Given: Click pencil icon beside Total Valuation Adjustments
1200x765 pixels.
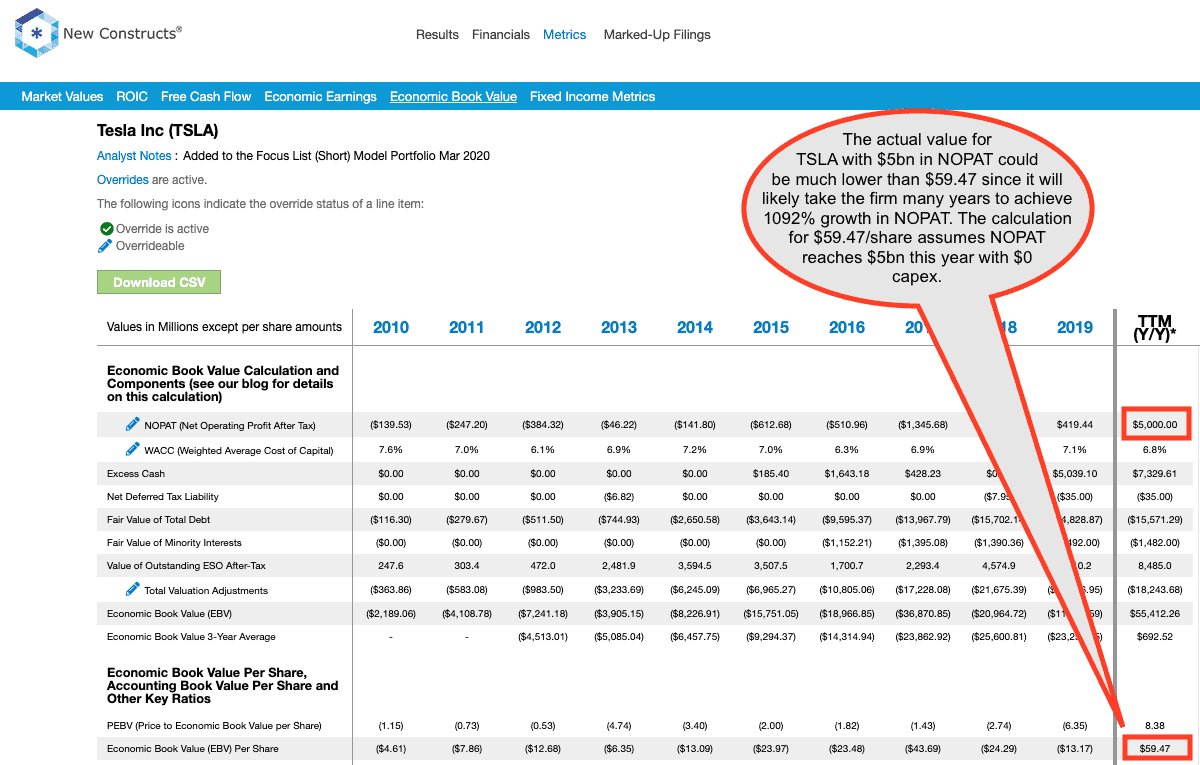Looking at the screenshot, I should click(133, 589).
